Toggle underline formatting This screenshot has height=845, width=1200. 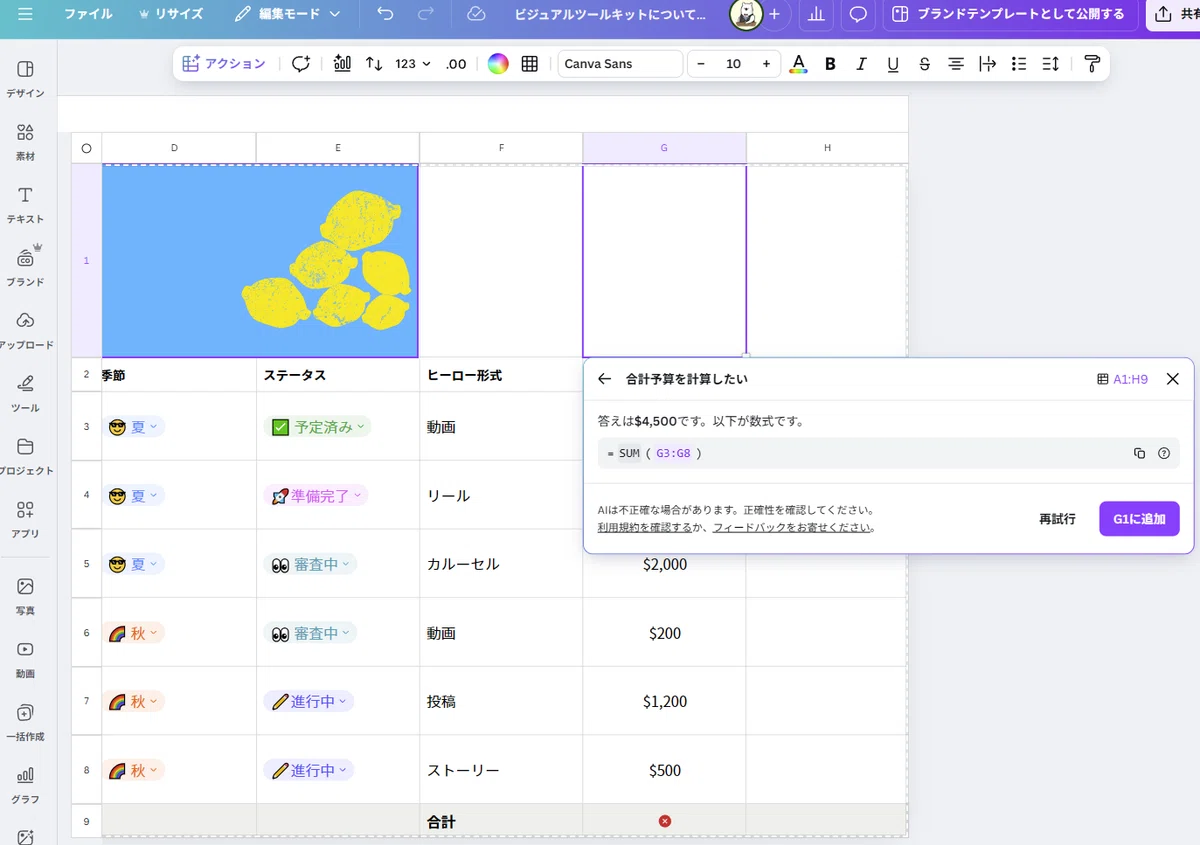(x=893, y=63)
